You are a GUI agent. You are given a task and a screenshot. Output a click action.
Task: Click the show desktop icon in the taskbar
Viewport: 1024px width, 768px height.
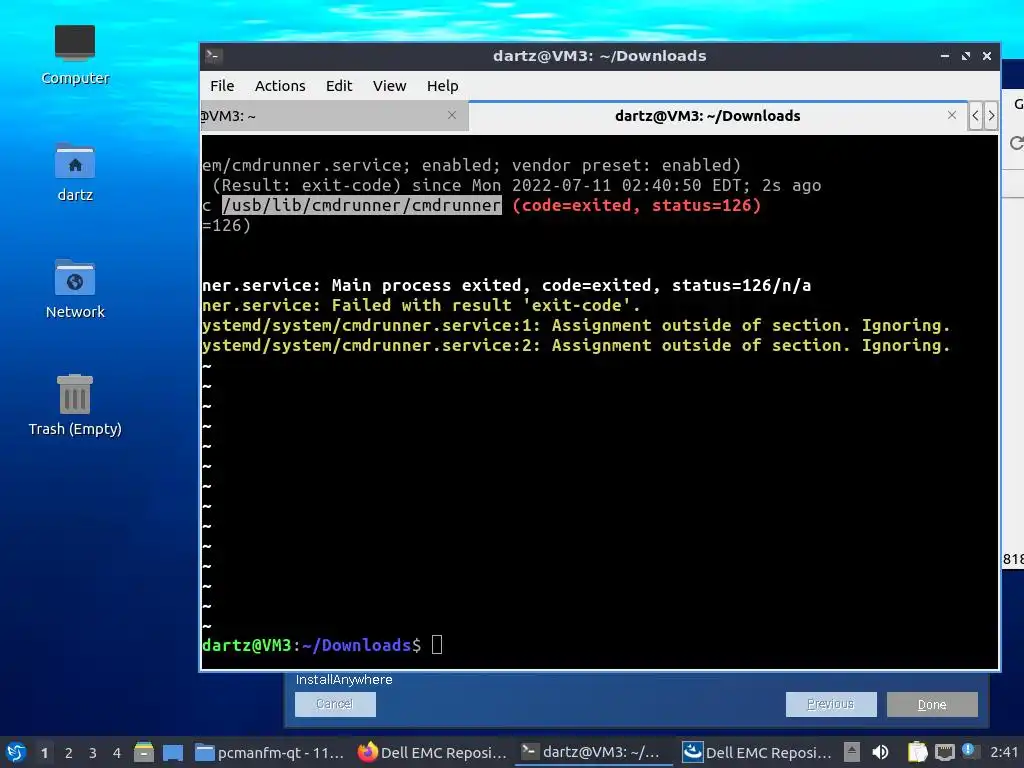[x=172, y=752]
